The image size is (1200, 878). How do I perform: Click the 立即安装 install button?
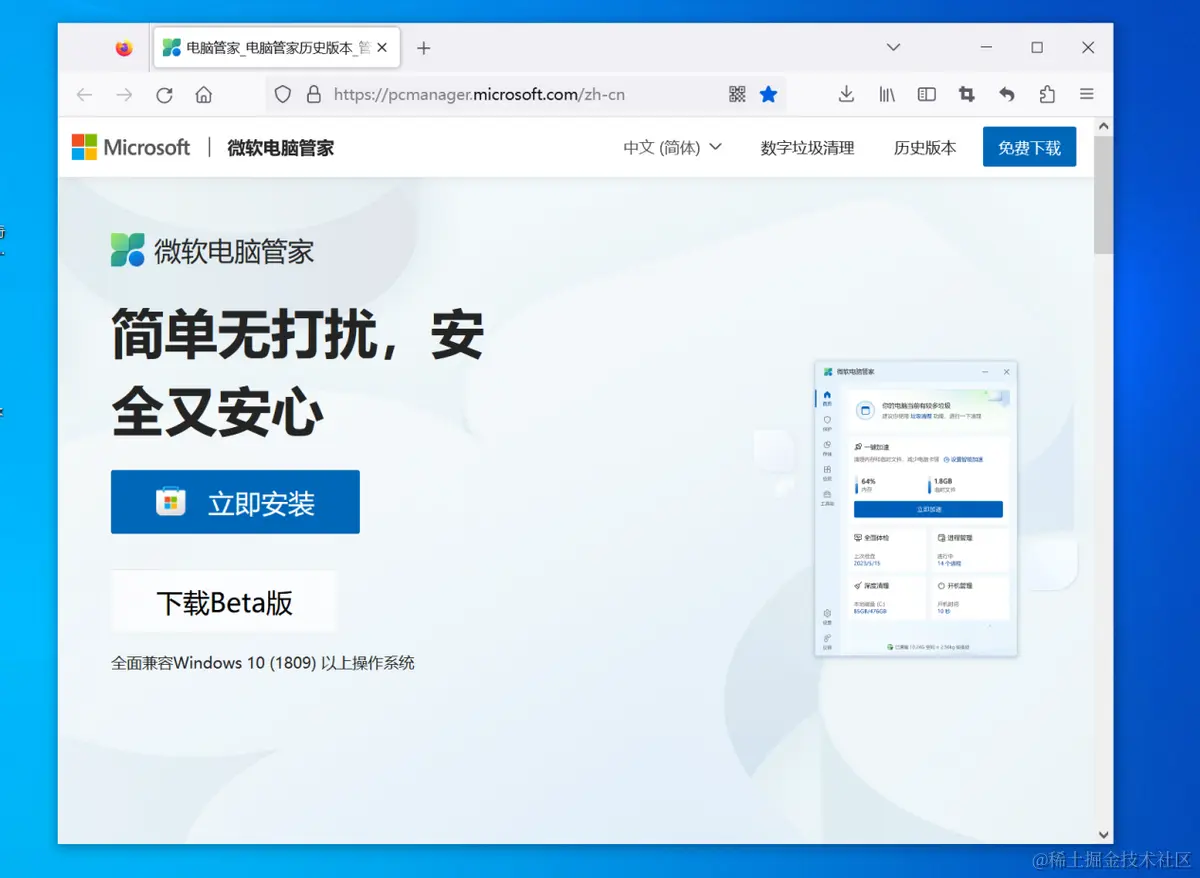[235, 502]
